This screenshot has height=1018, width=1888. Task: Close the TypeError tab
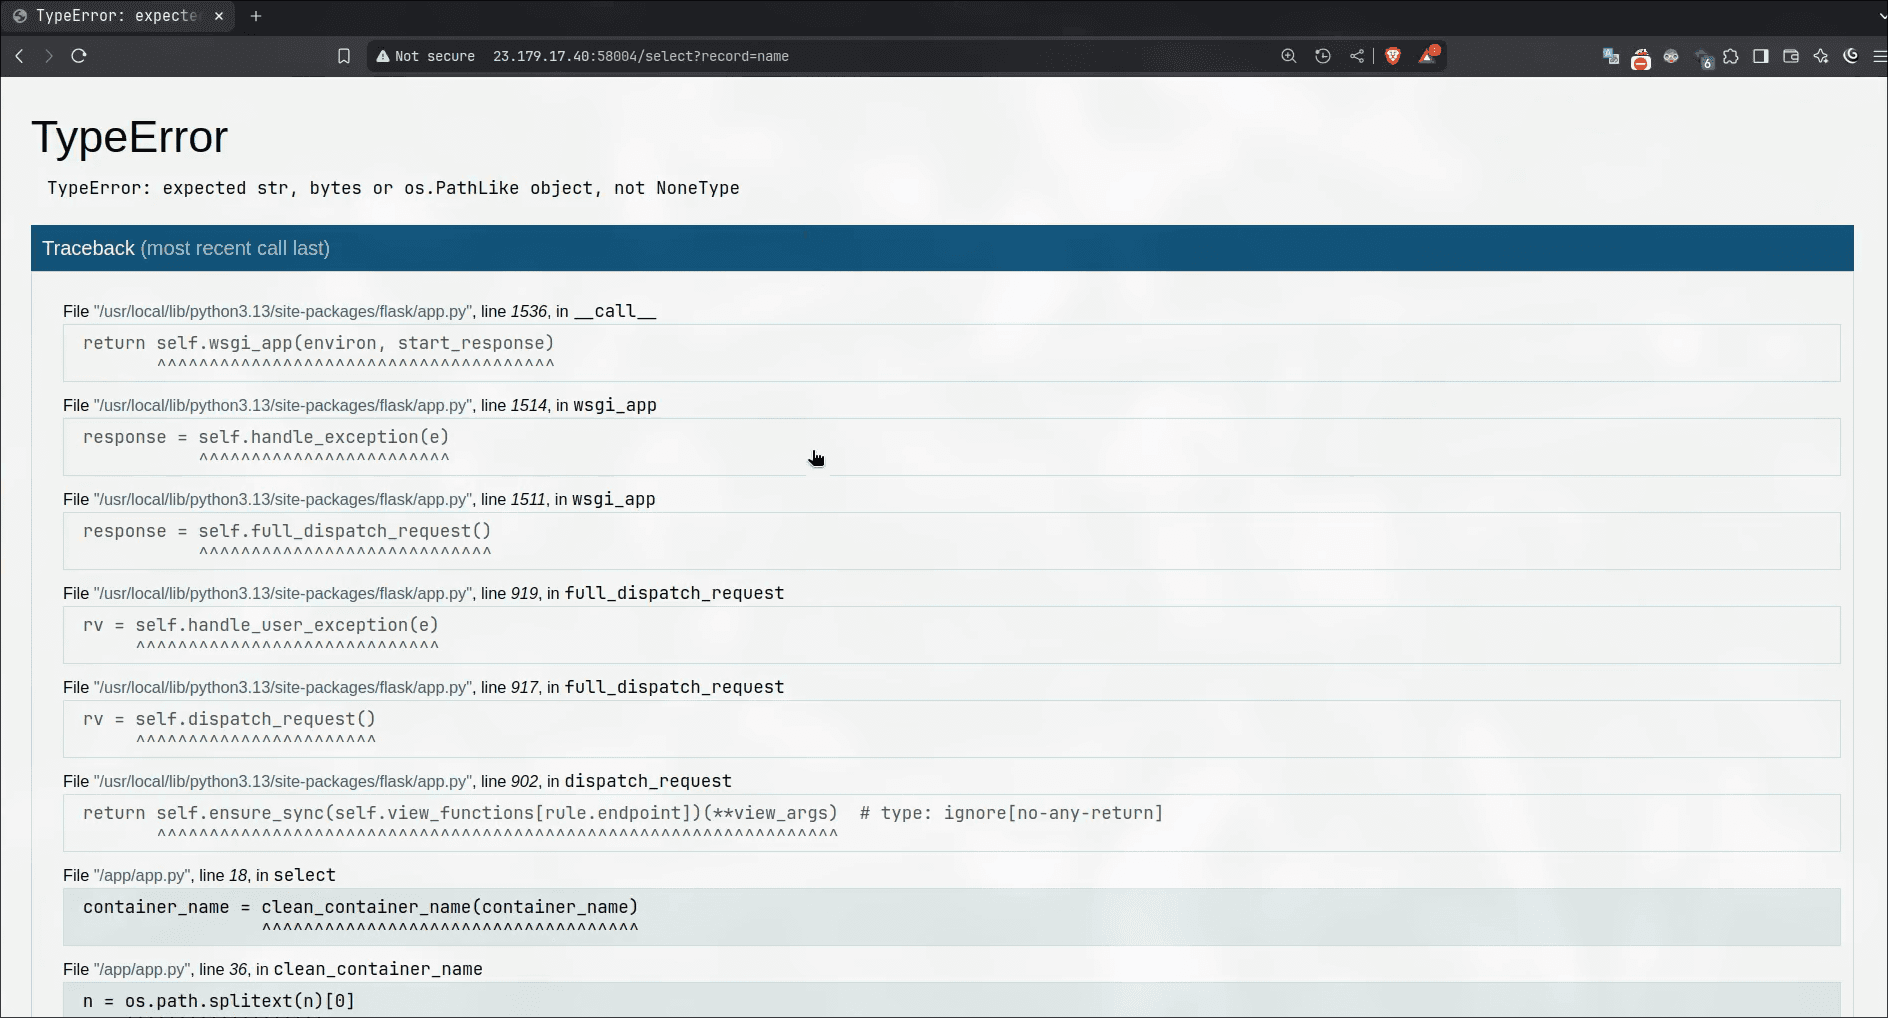point(219,16)
